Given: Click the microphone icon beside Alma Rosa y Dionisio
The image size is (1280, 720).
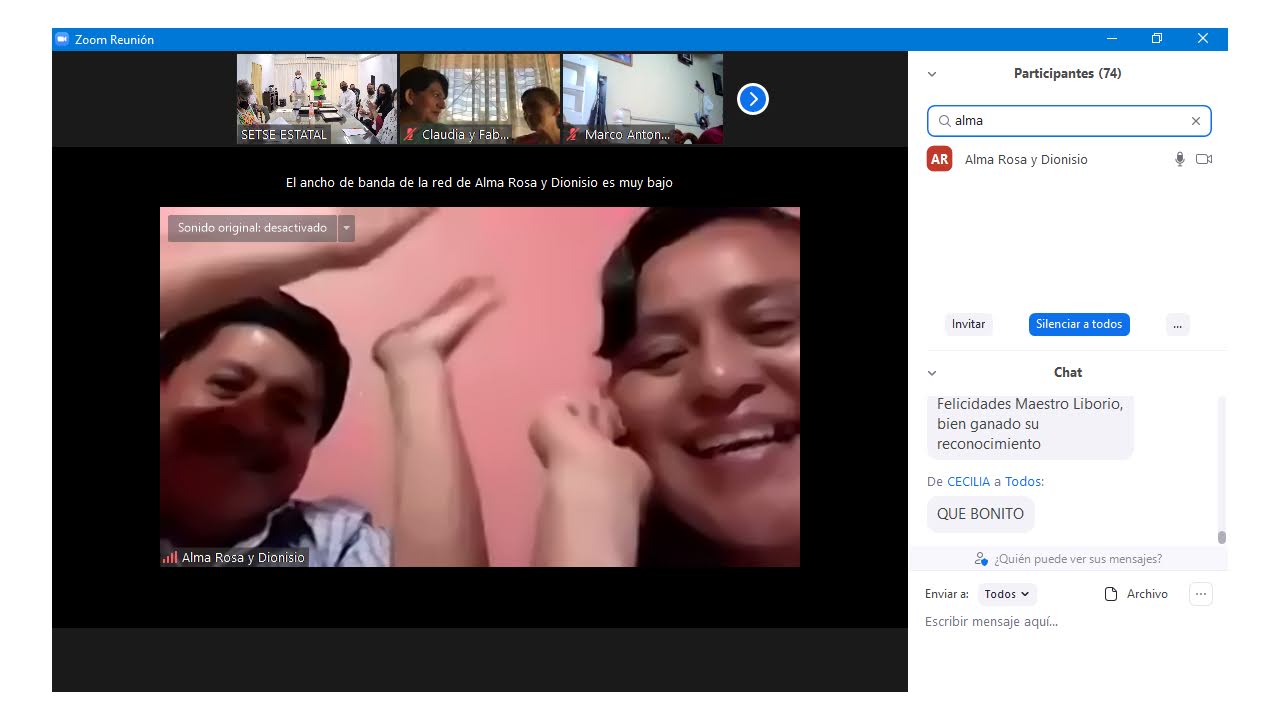Looking at the screenshot, I should point(1180,159).
